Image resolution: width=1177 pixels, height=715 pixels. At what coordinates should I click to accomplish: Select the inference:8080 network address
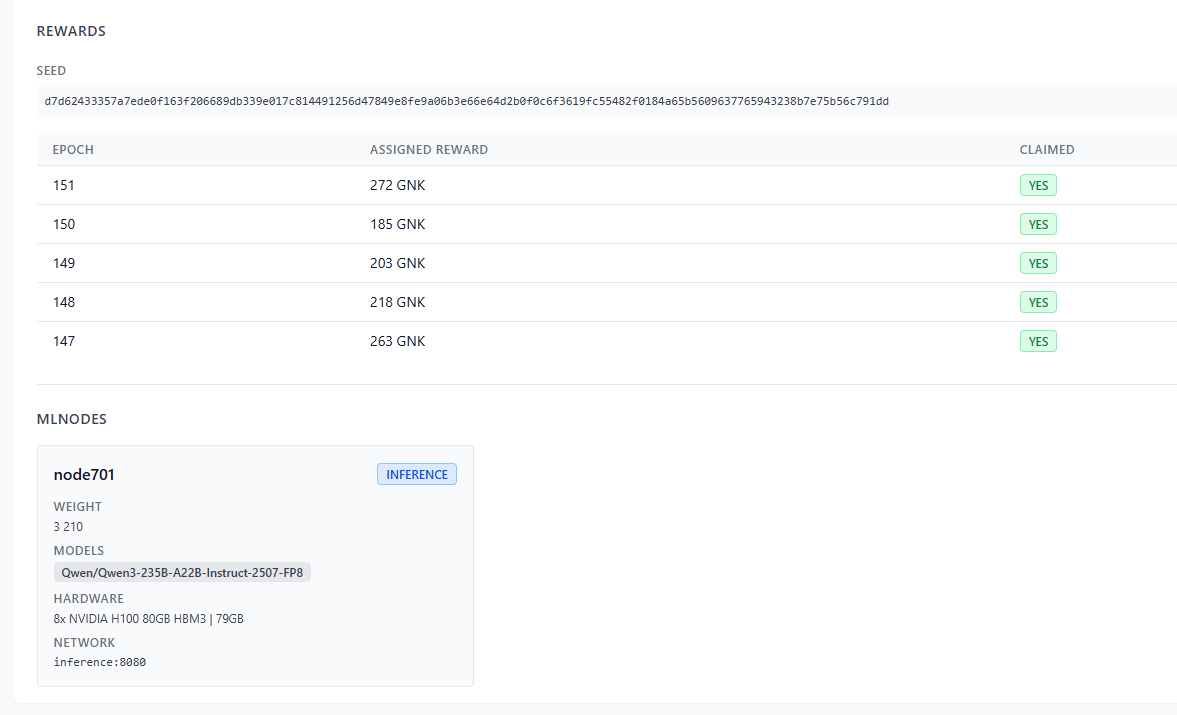point(99,662)
